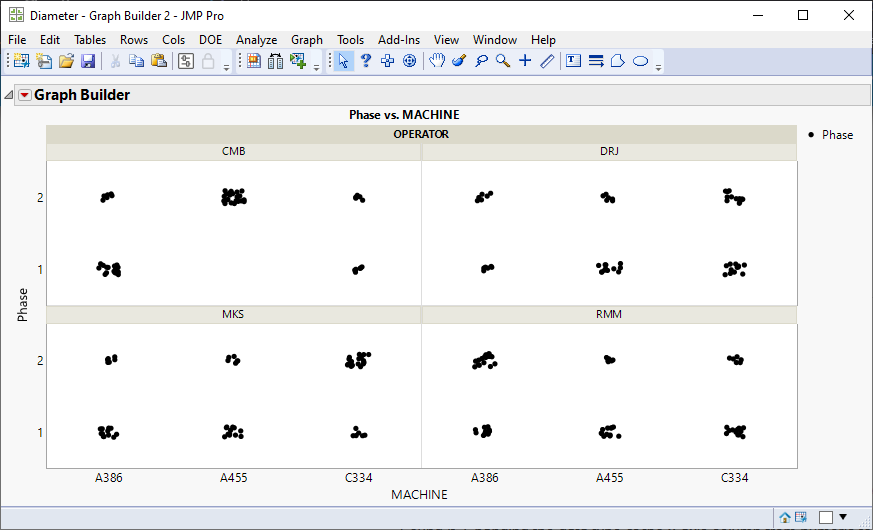The image size is (873, 530).
Task: Click the data table icon in status bar
Action: pos(801,517)
